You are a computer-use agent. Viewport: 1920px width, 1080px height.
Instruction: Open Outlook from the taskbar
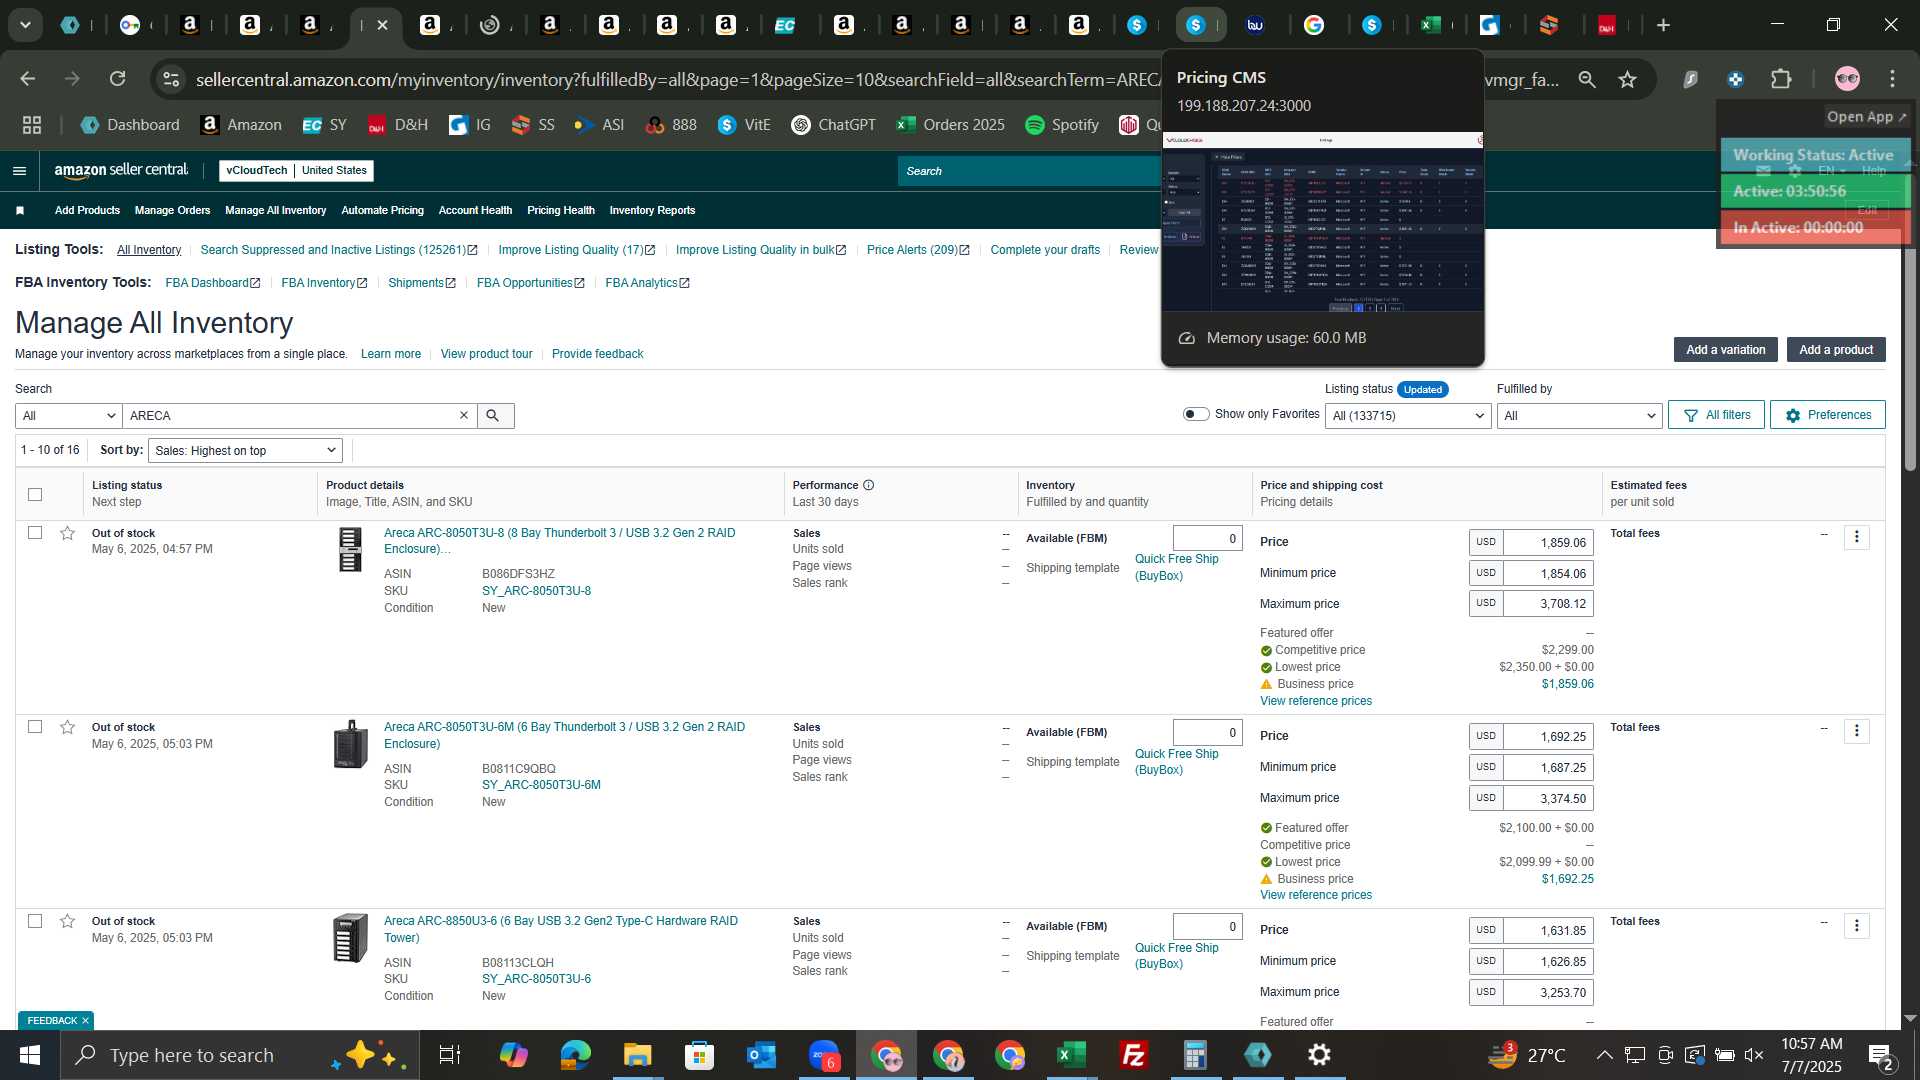click(x=761, y=1055)
